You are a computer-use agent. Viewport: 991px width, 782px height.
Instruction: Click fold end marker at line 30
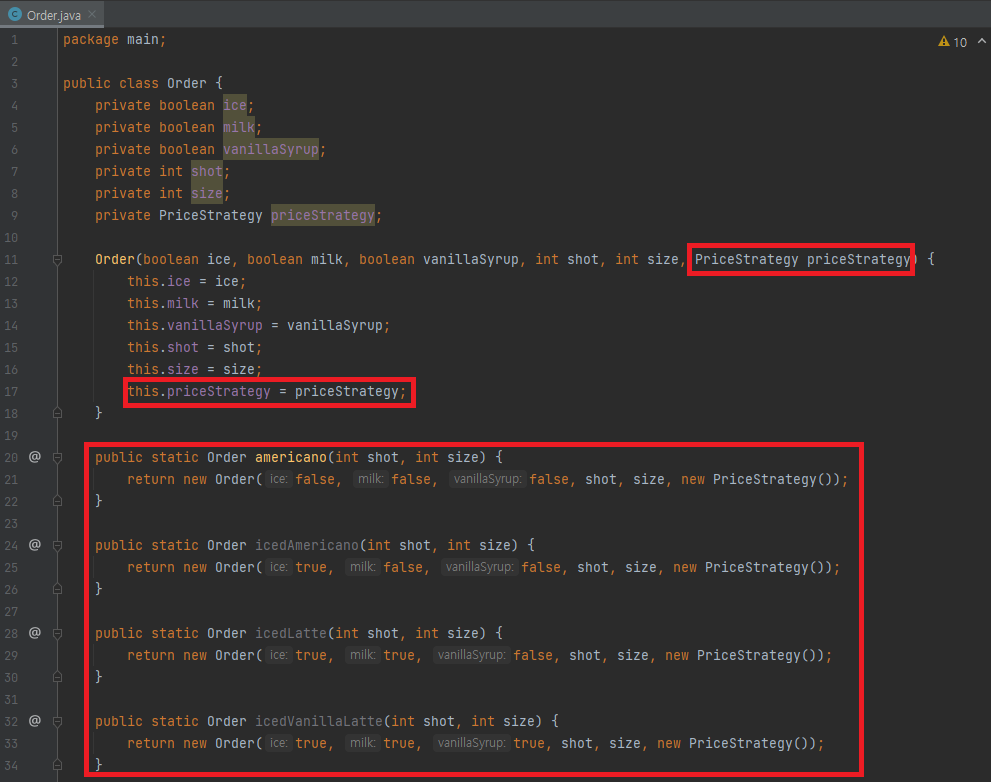click(x=58, y=677)
